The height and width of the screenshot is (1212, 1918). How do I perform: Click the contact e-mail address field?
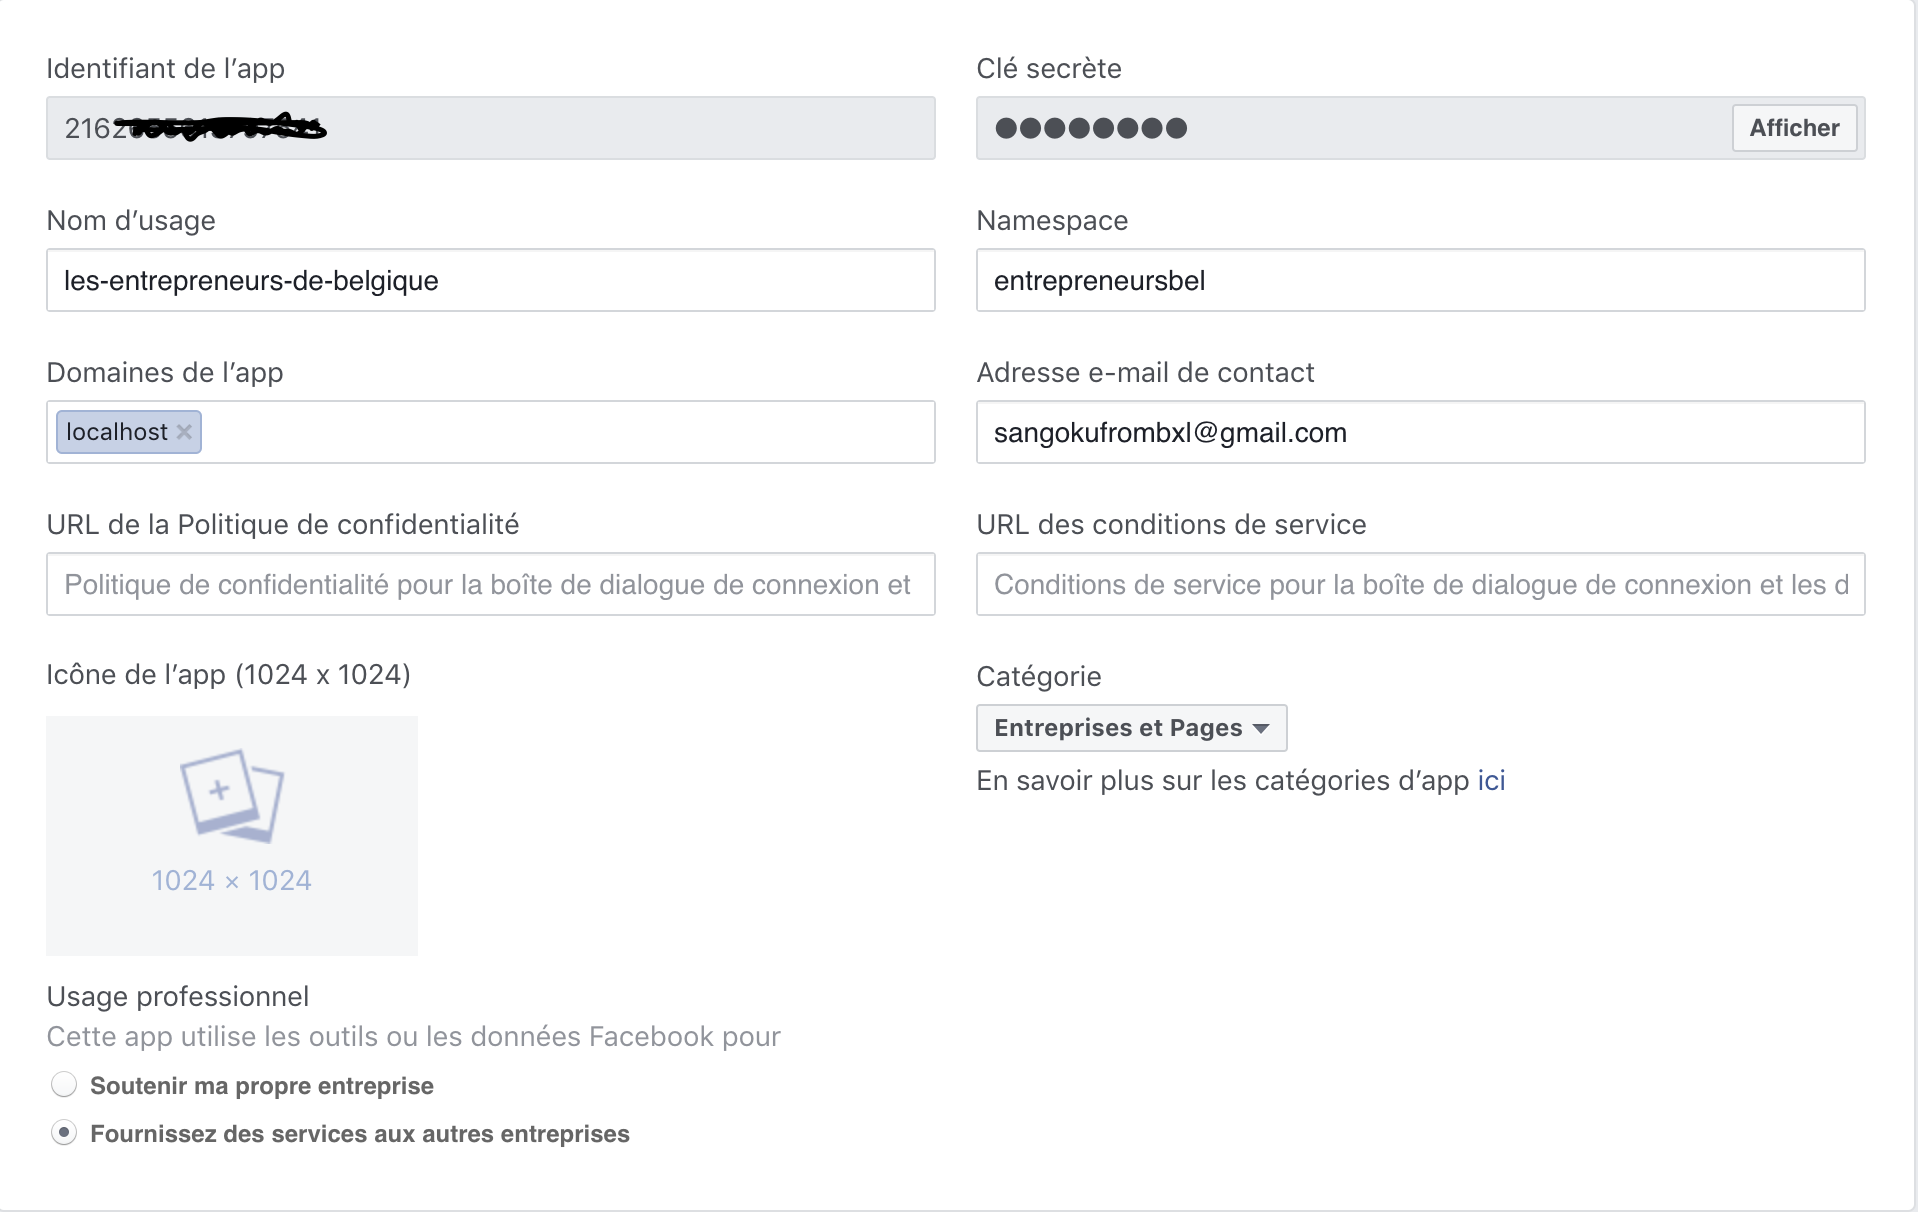coord(1420,432)
